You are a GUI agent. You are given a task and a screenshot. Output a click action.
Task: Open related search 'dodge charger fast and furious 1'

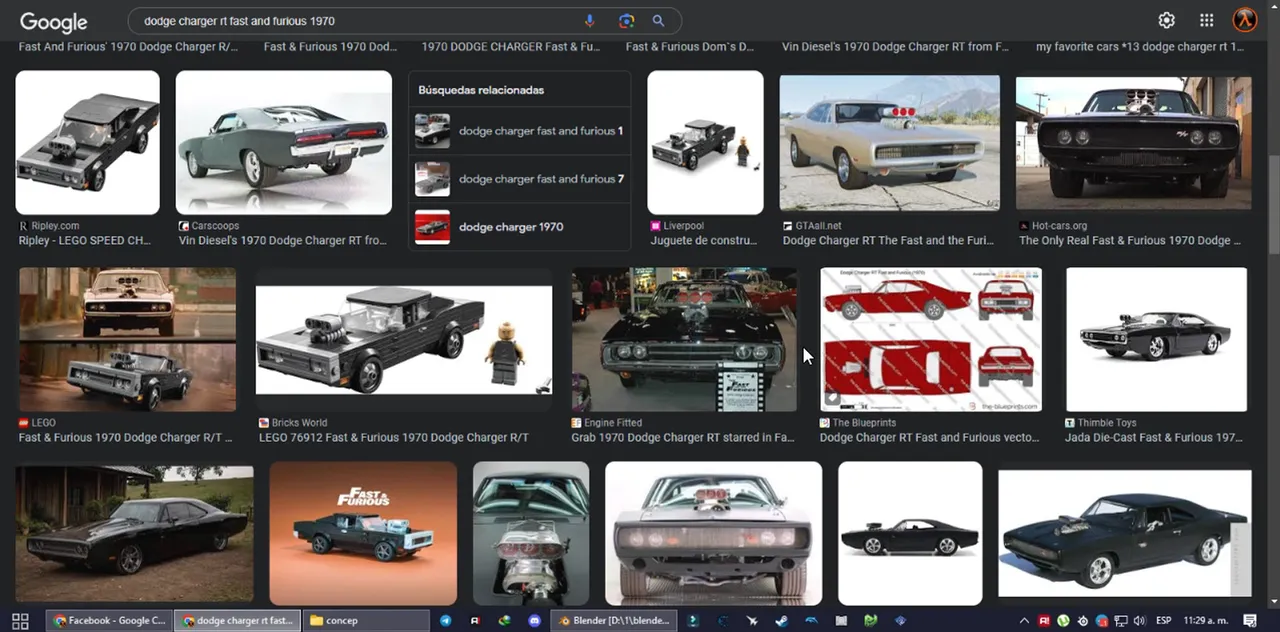pos(520,131)
